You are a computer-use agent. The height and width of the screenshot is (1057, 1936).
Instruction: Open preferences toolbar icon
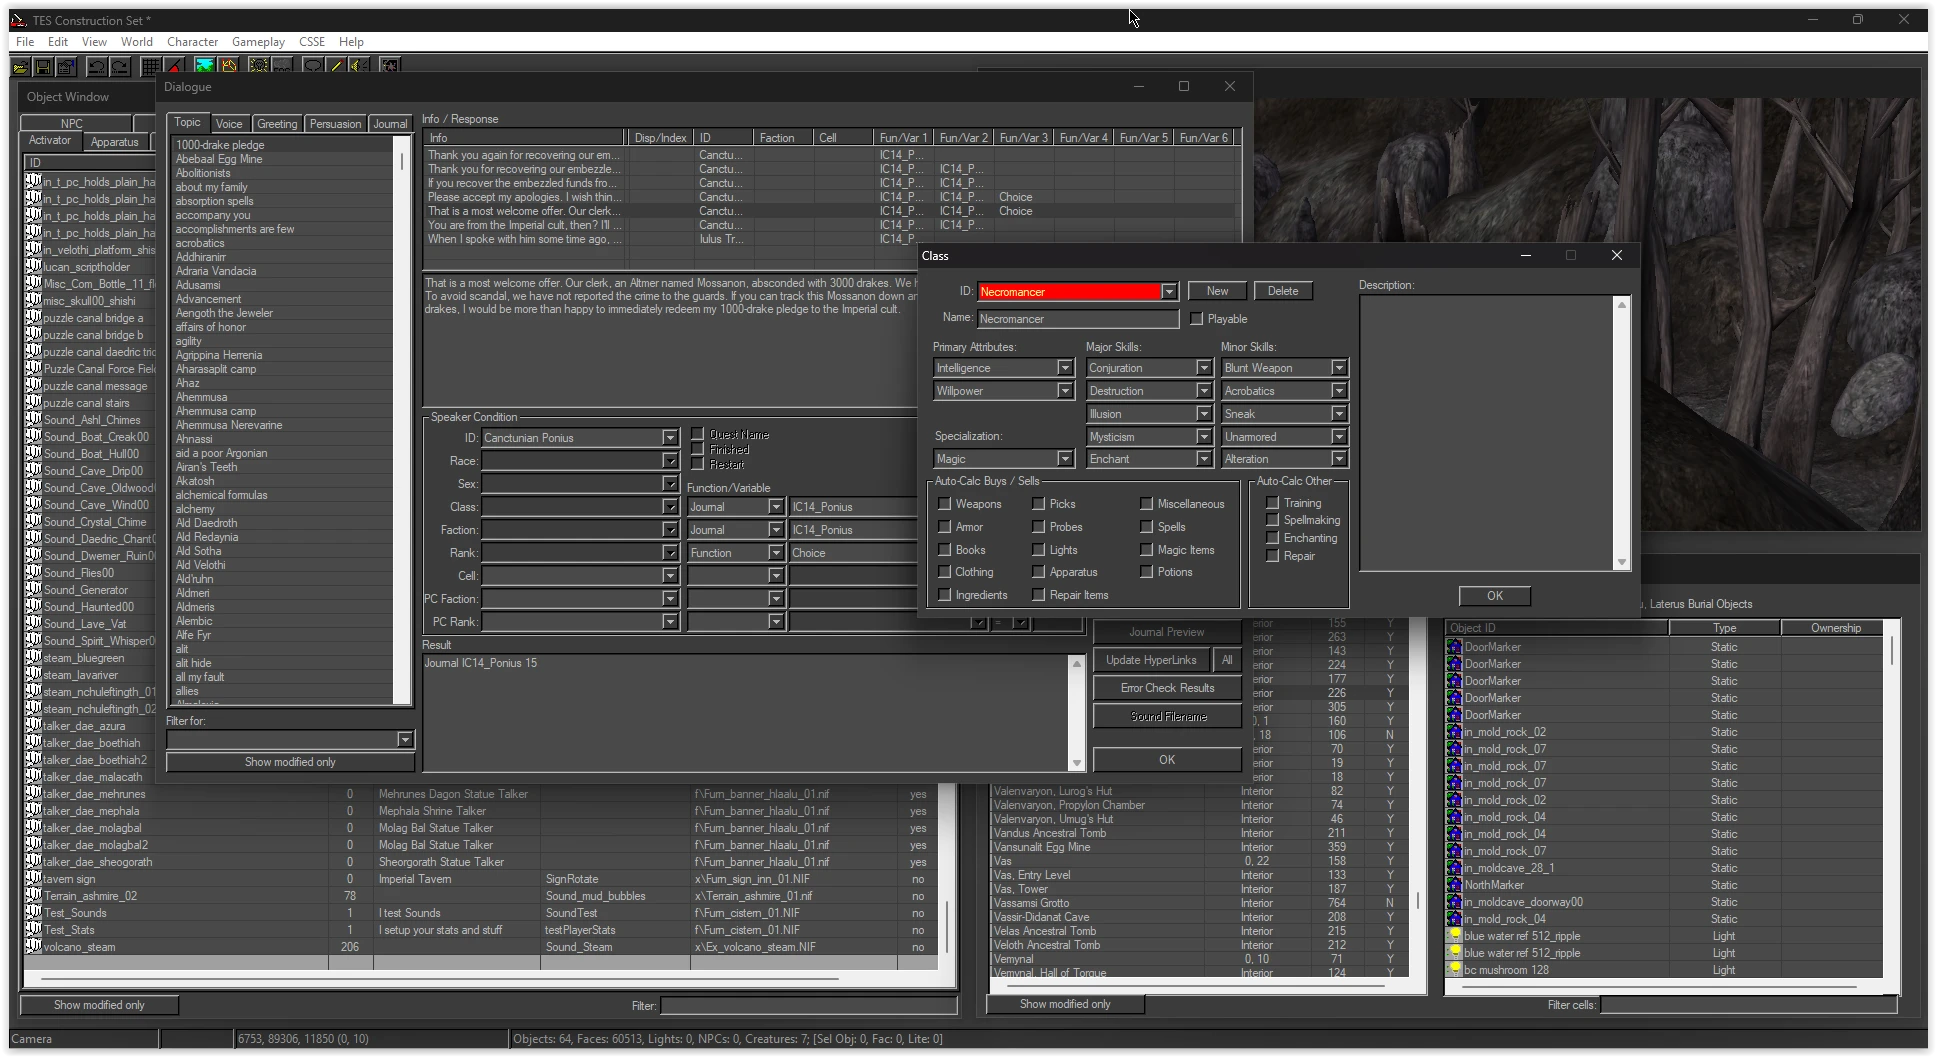(66, 67)
